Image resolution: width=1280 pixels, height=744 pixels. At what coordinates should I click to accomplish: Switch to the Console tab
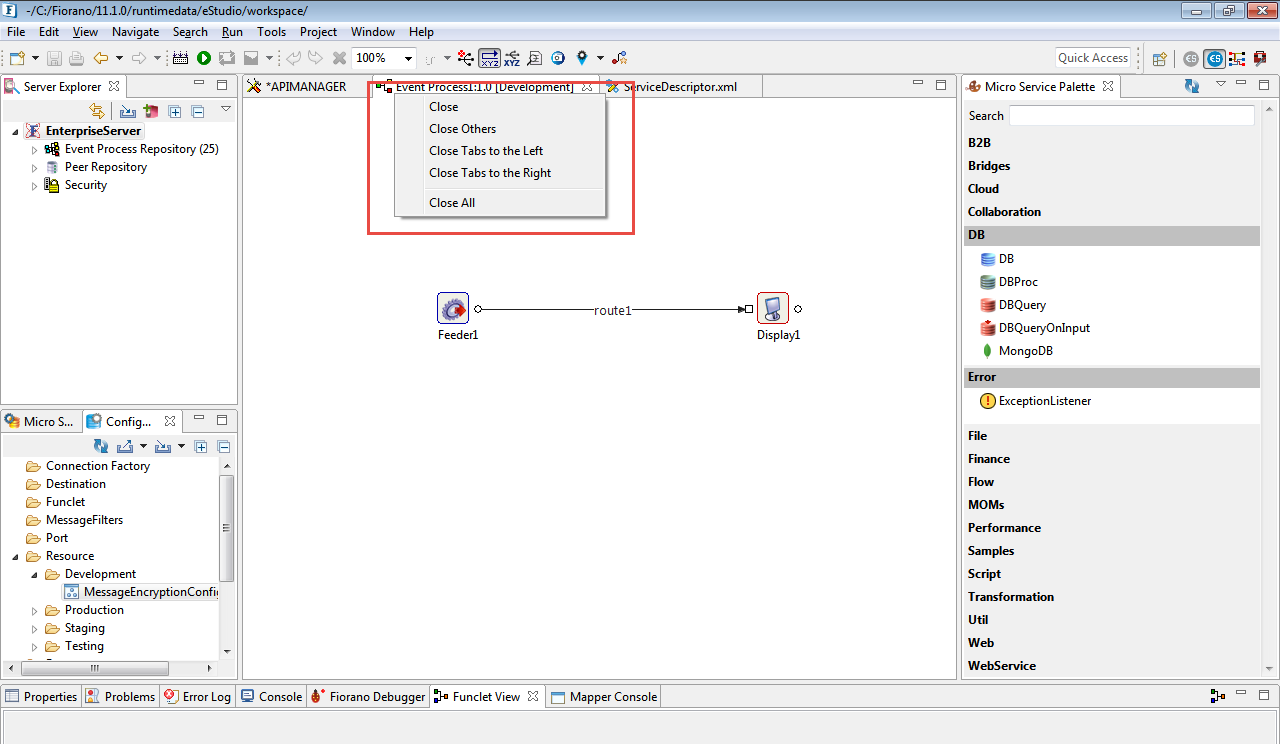coord(279,697)
